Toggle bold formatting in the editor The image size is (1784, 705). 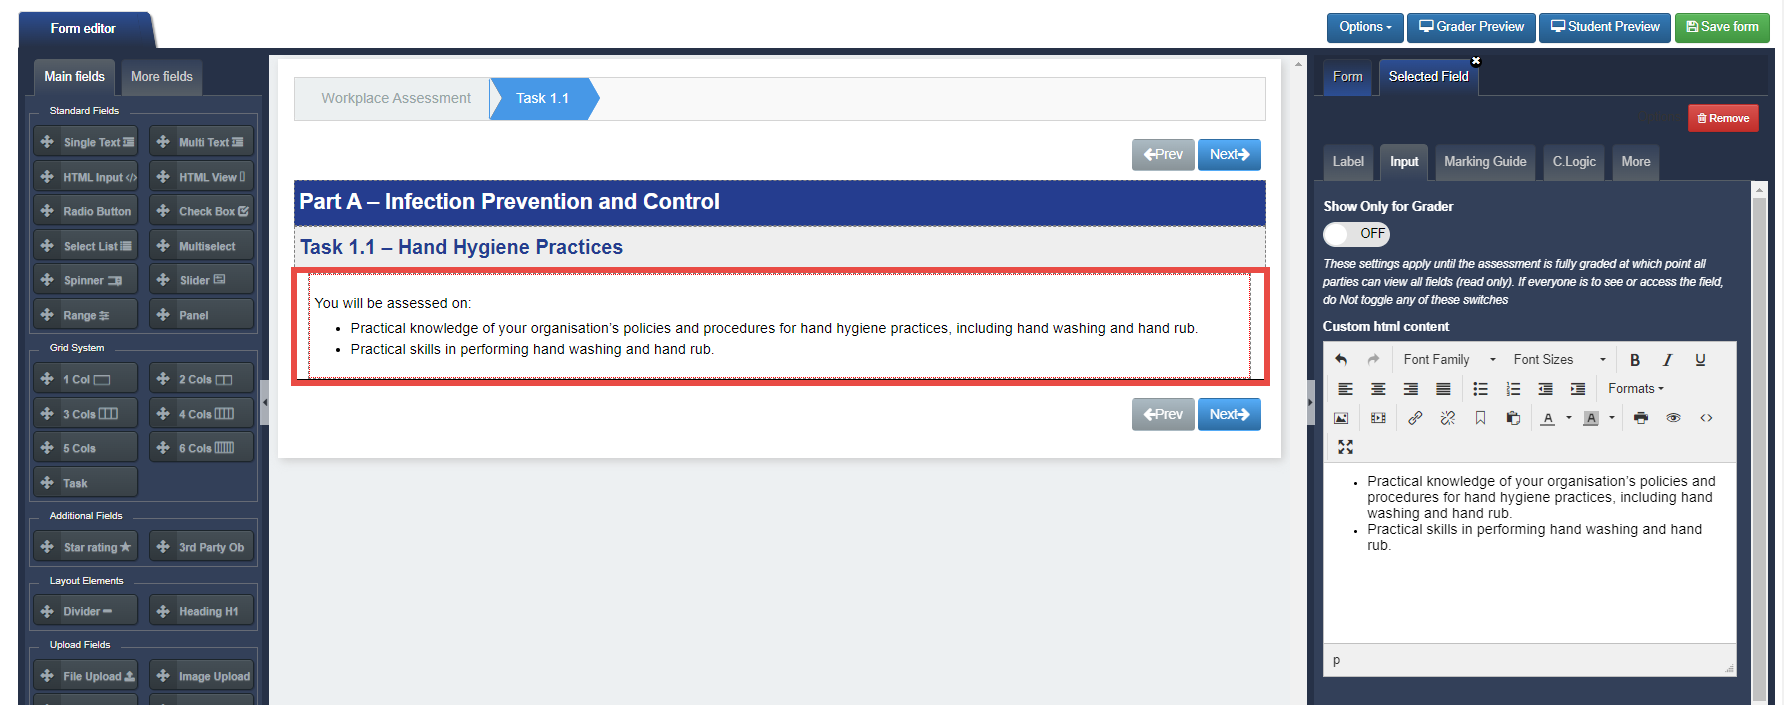tap(1635, 360)
